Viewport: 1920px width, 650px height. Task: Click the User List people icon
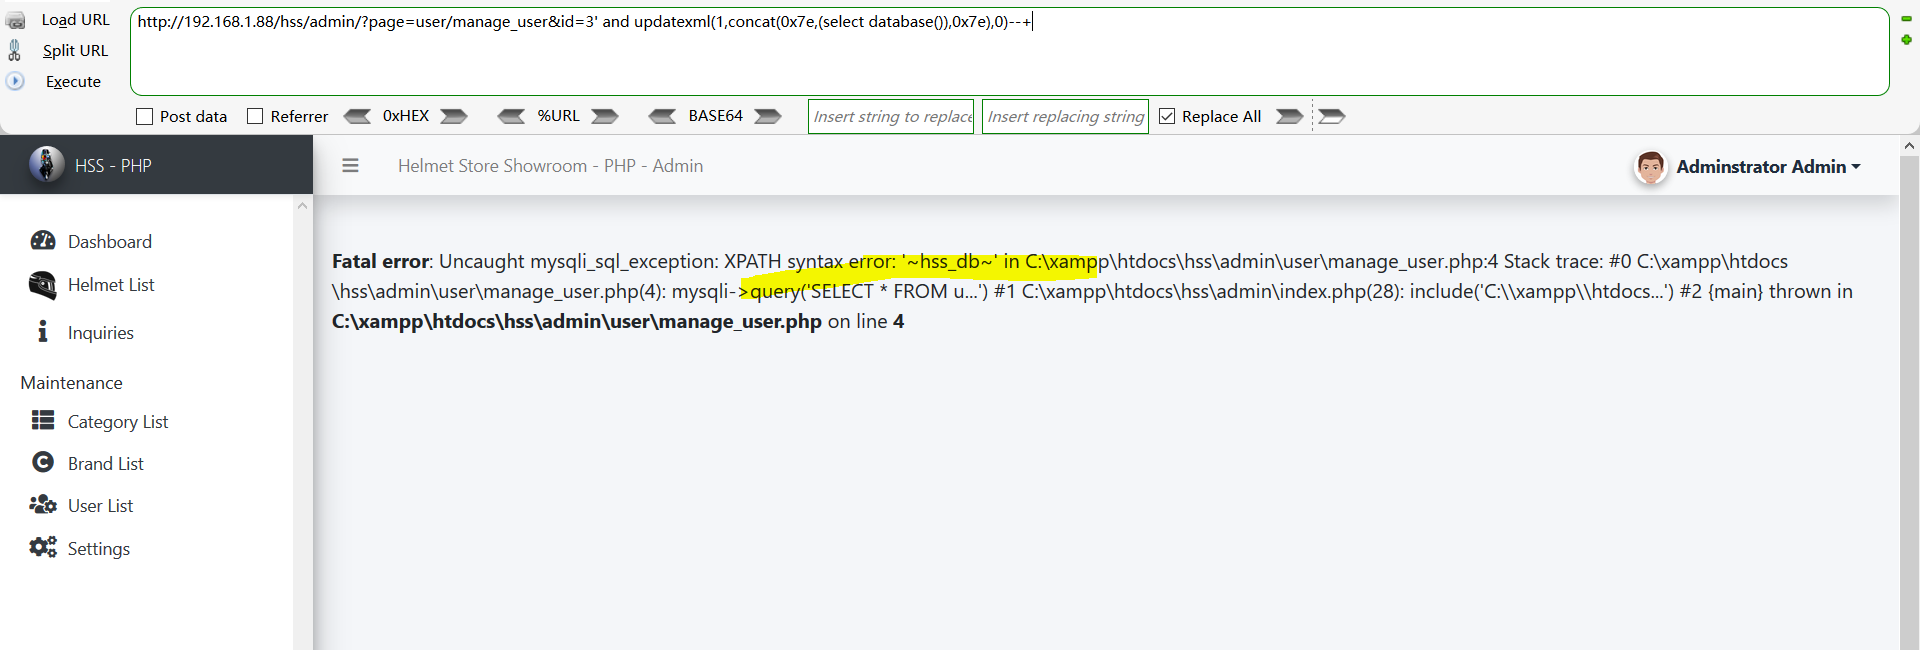coord(43,504)
